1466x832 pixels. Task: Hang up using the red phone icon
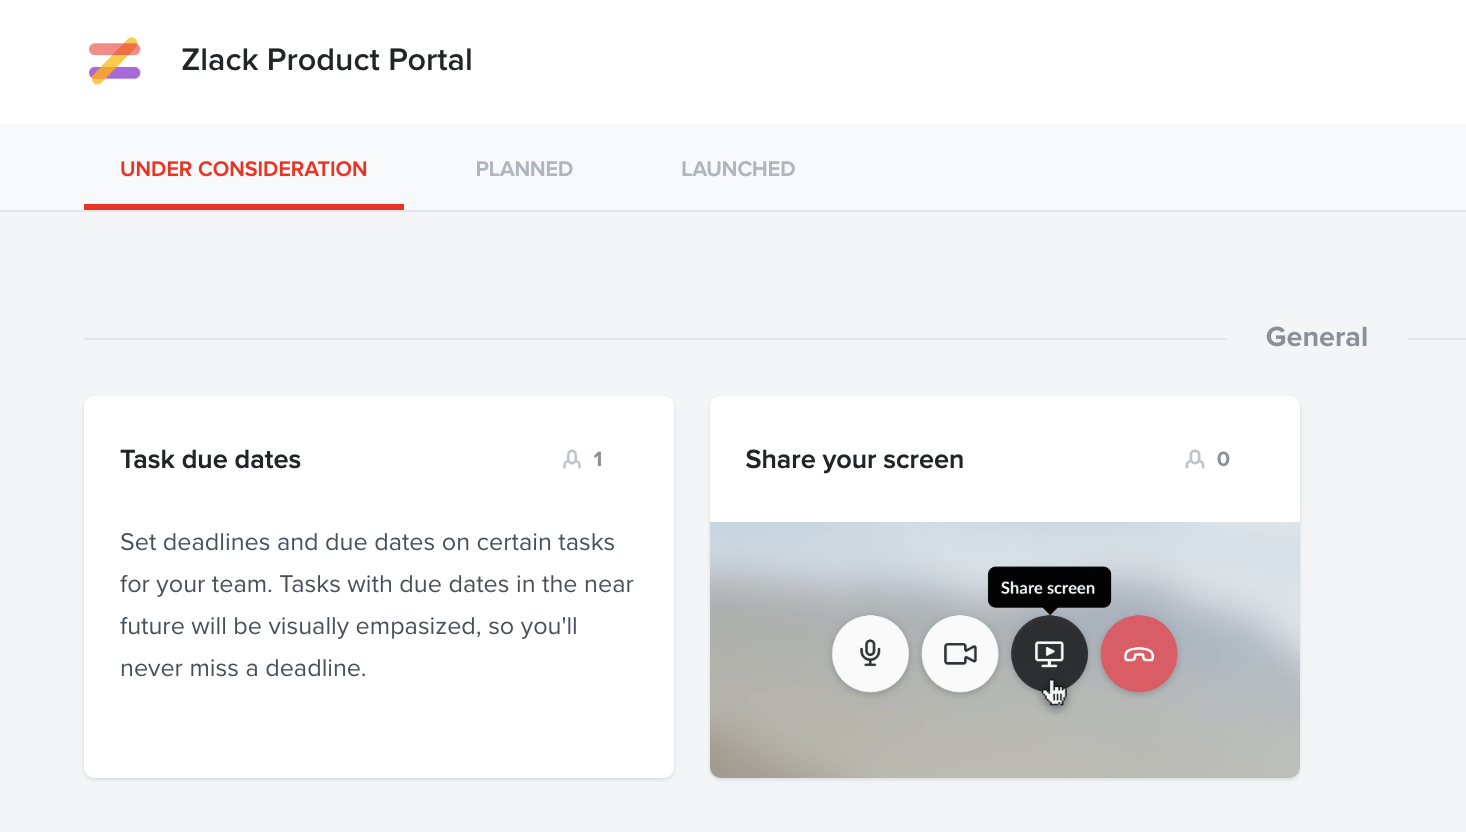coord(1139,653)
